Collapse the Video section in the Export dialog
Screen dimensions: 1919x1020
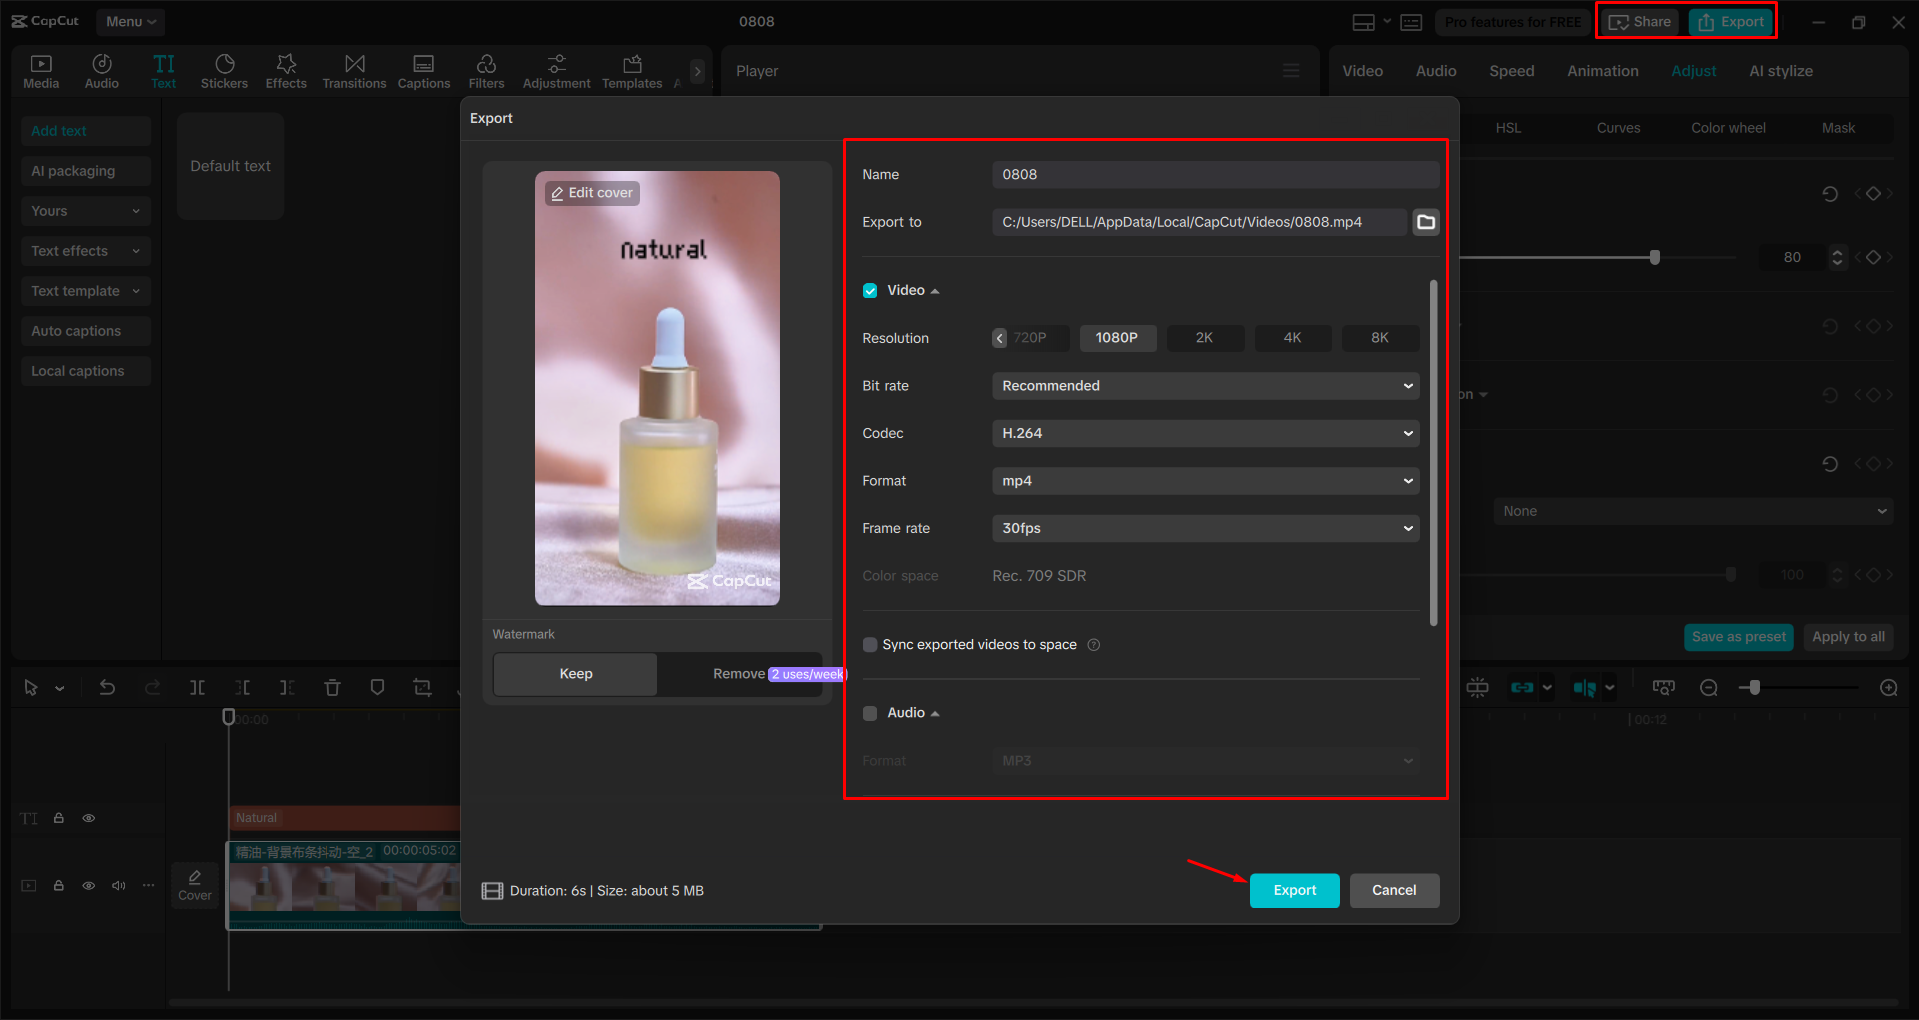click(935, 290)
